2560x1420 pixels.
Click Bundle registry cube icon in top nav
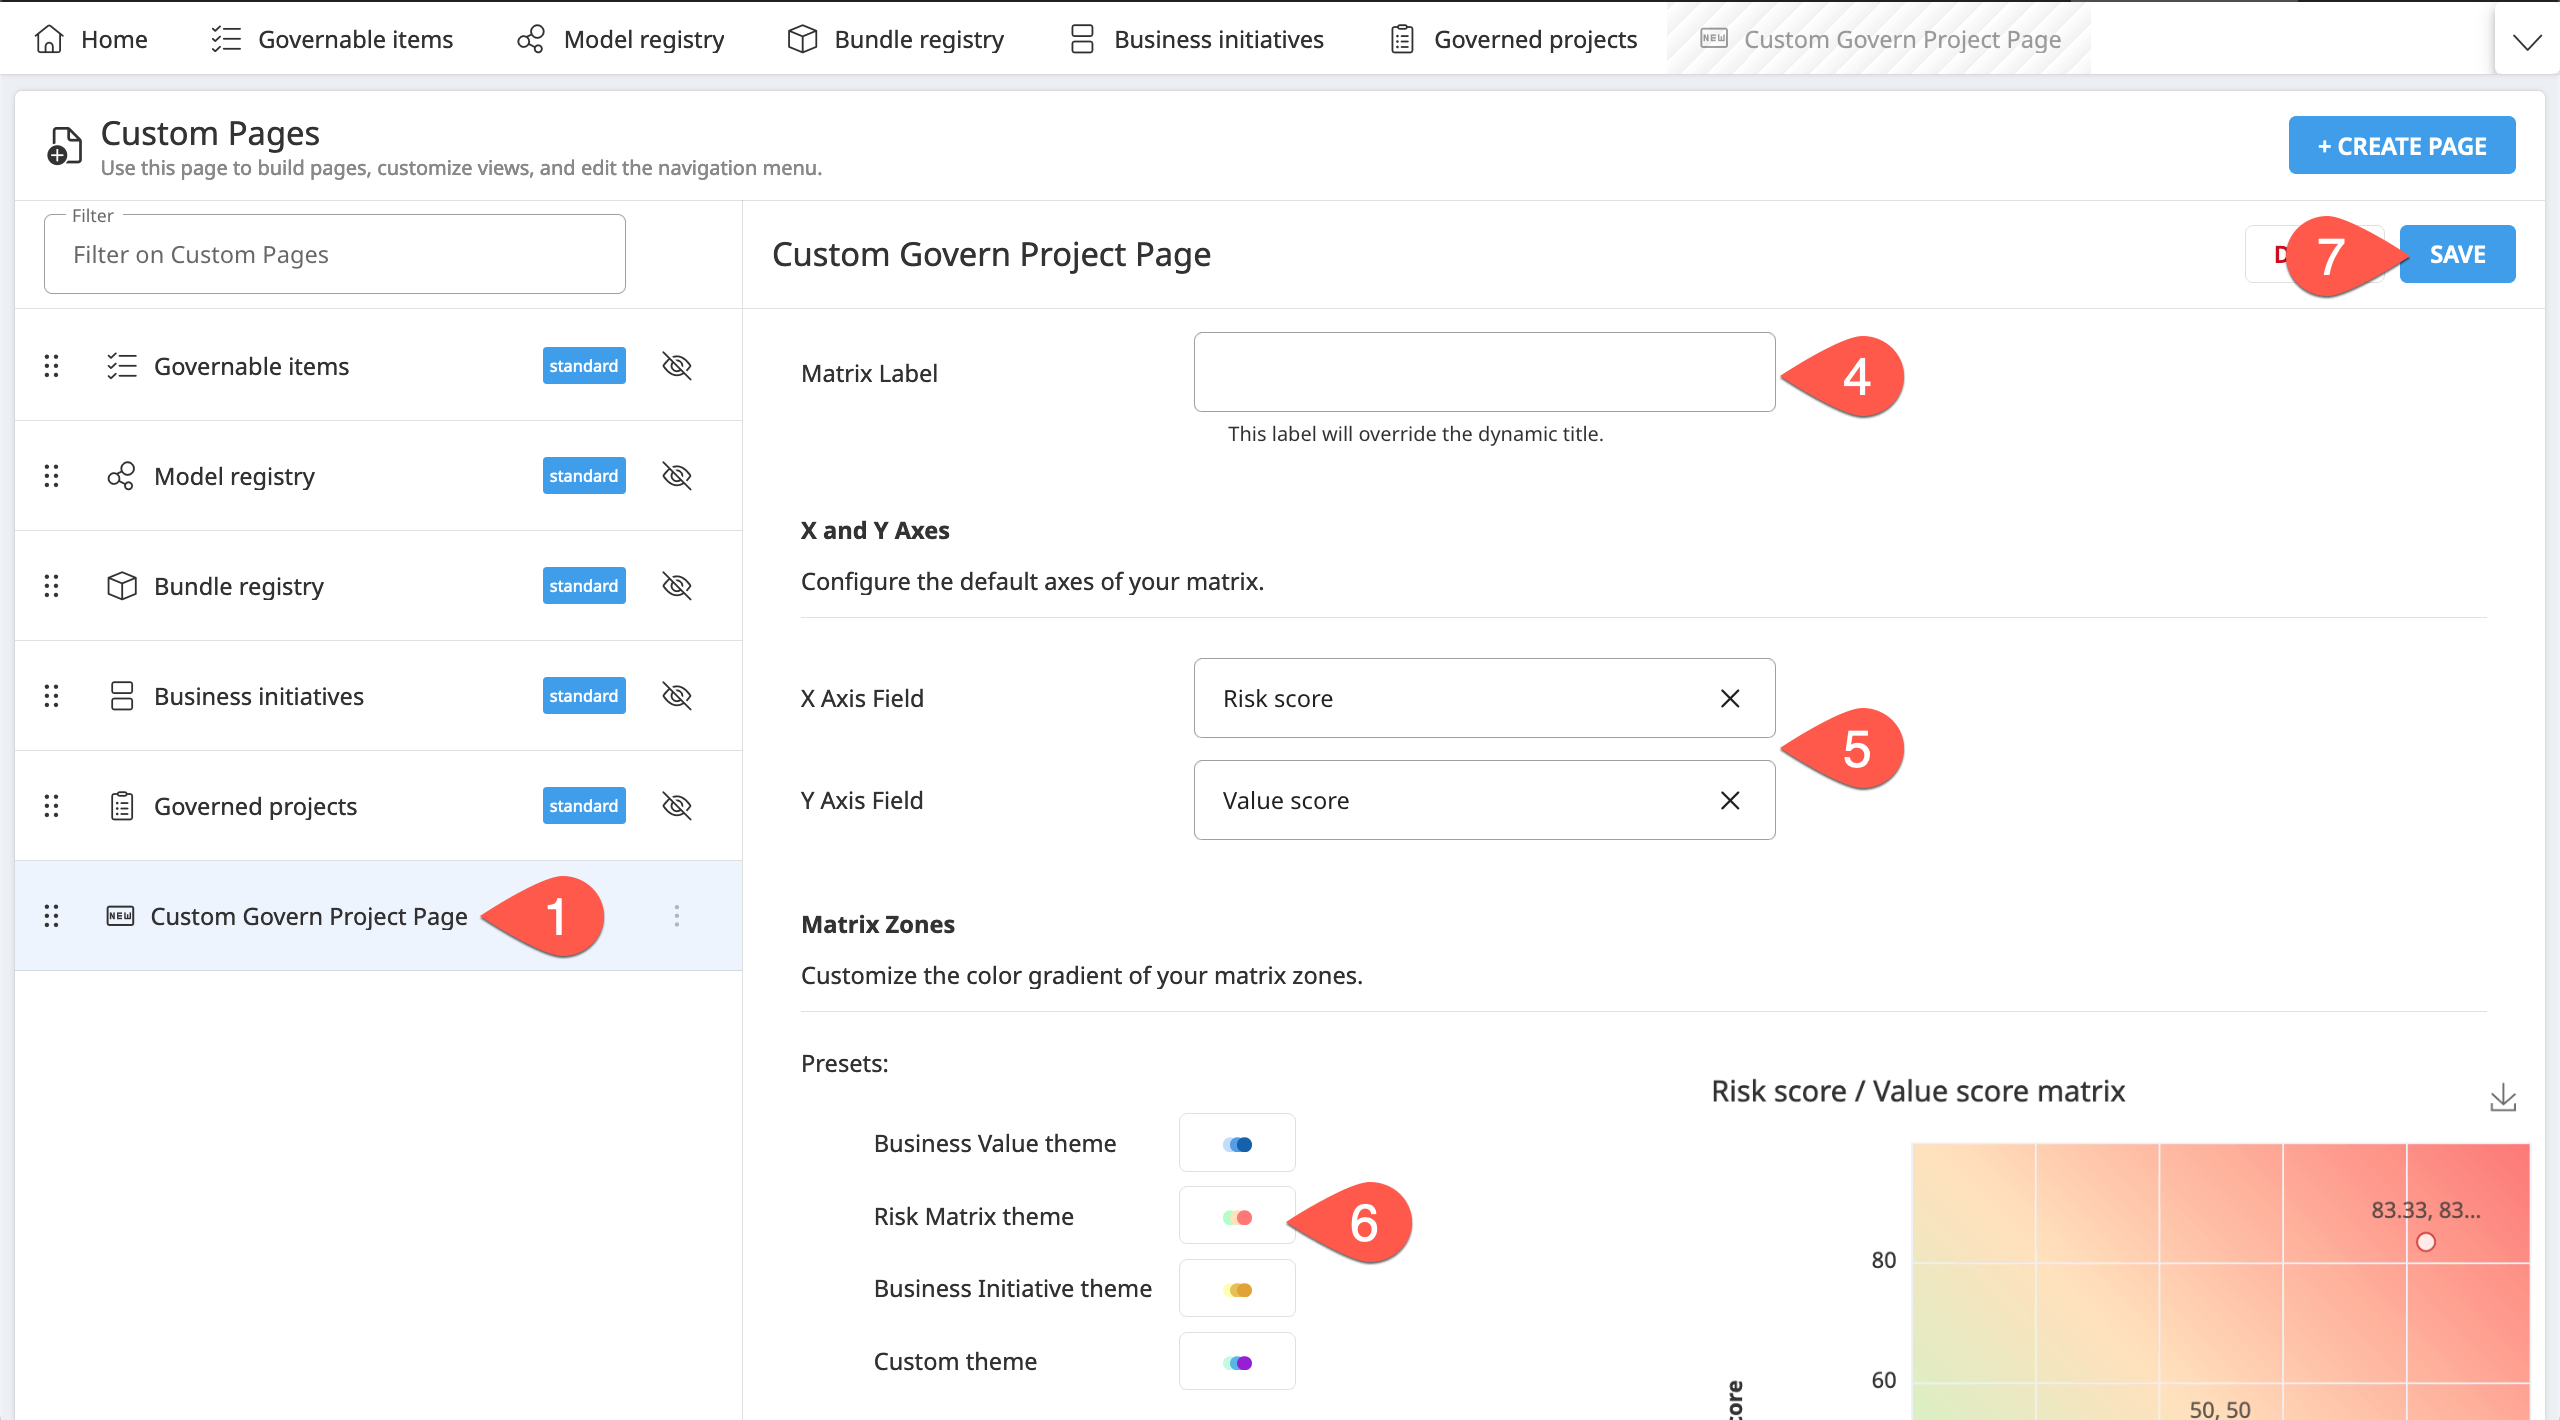[802, 39]
